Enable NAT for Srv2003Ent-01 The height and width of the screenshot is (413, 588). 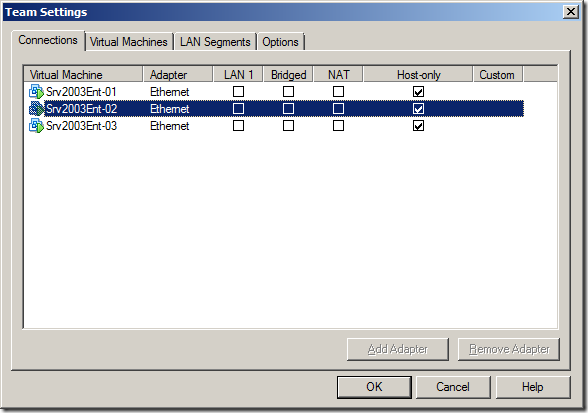tap(338, 92)
